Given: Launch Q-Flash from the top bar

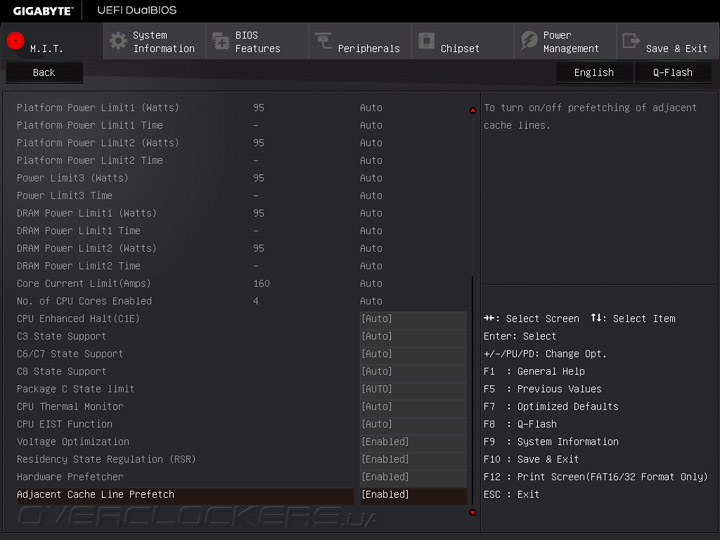Looking at the screenshot, I should pyautogui.click(x=672, y=72).
